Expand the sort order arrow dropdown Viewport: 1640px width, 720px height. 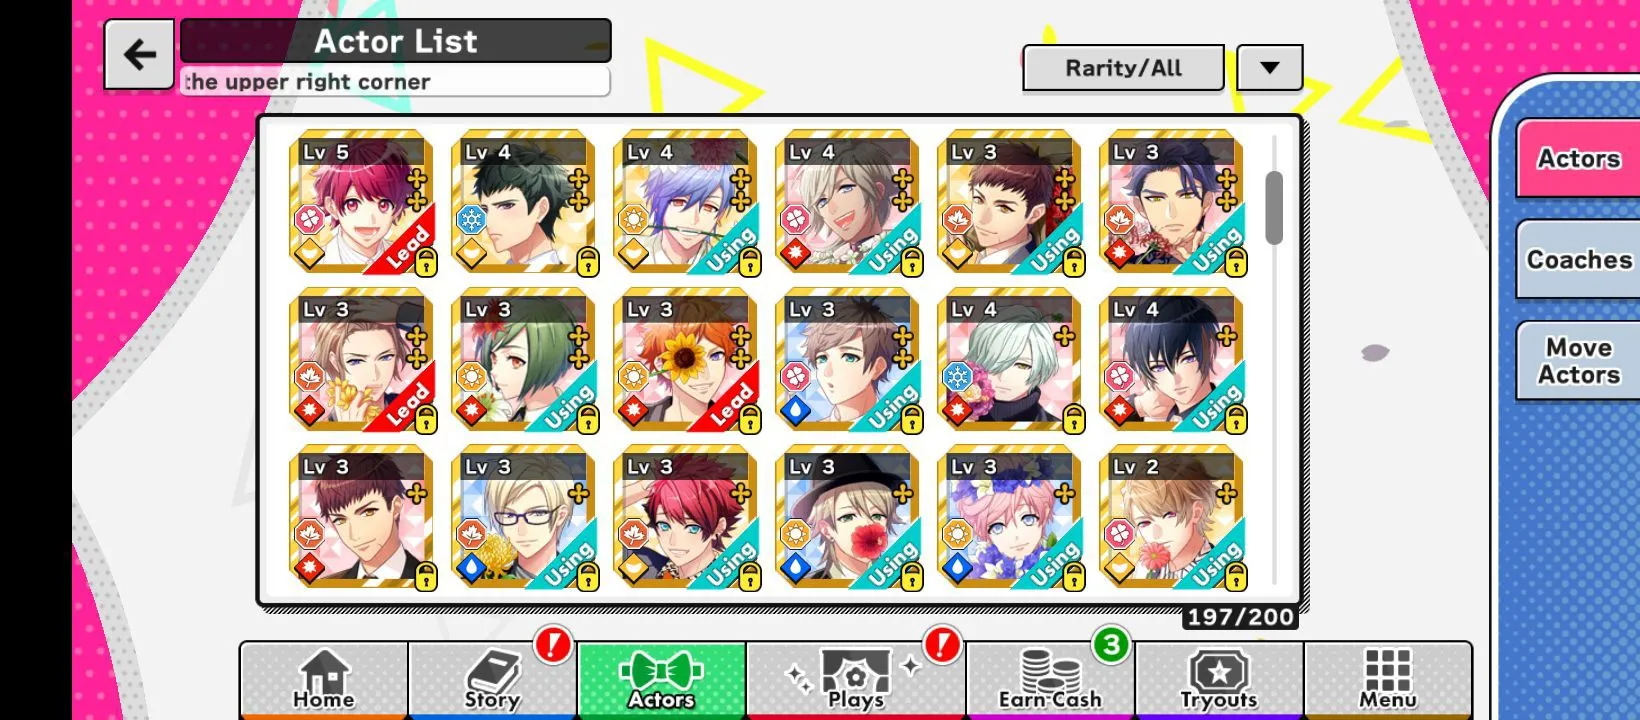pyautogui.click(x=1270, y=68)
